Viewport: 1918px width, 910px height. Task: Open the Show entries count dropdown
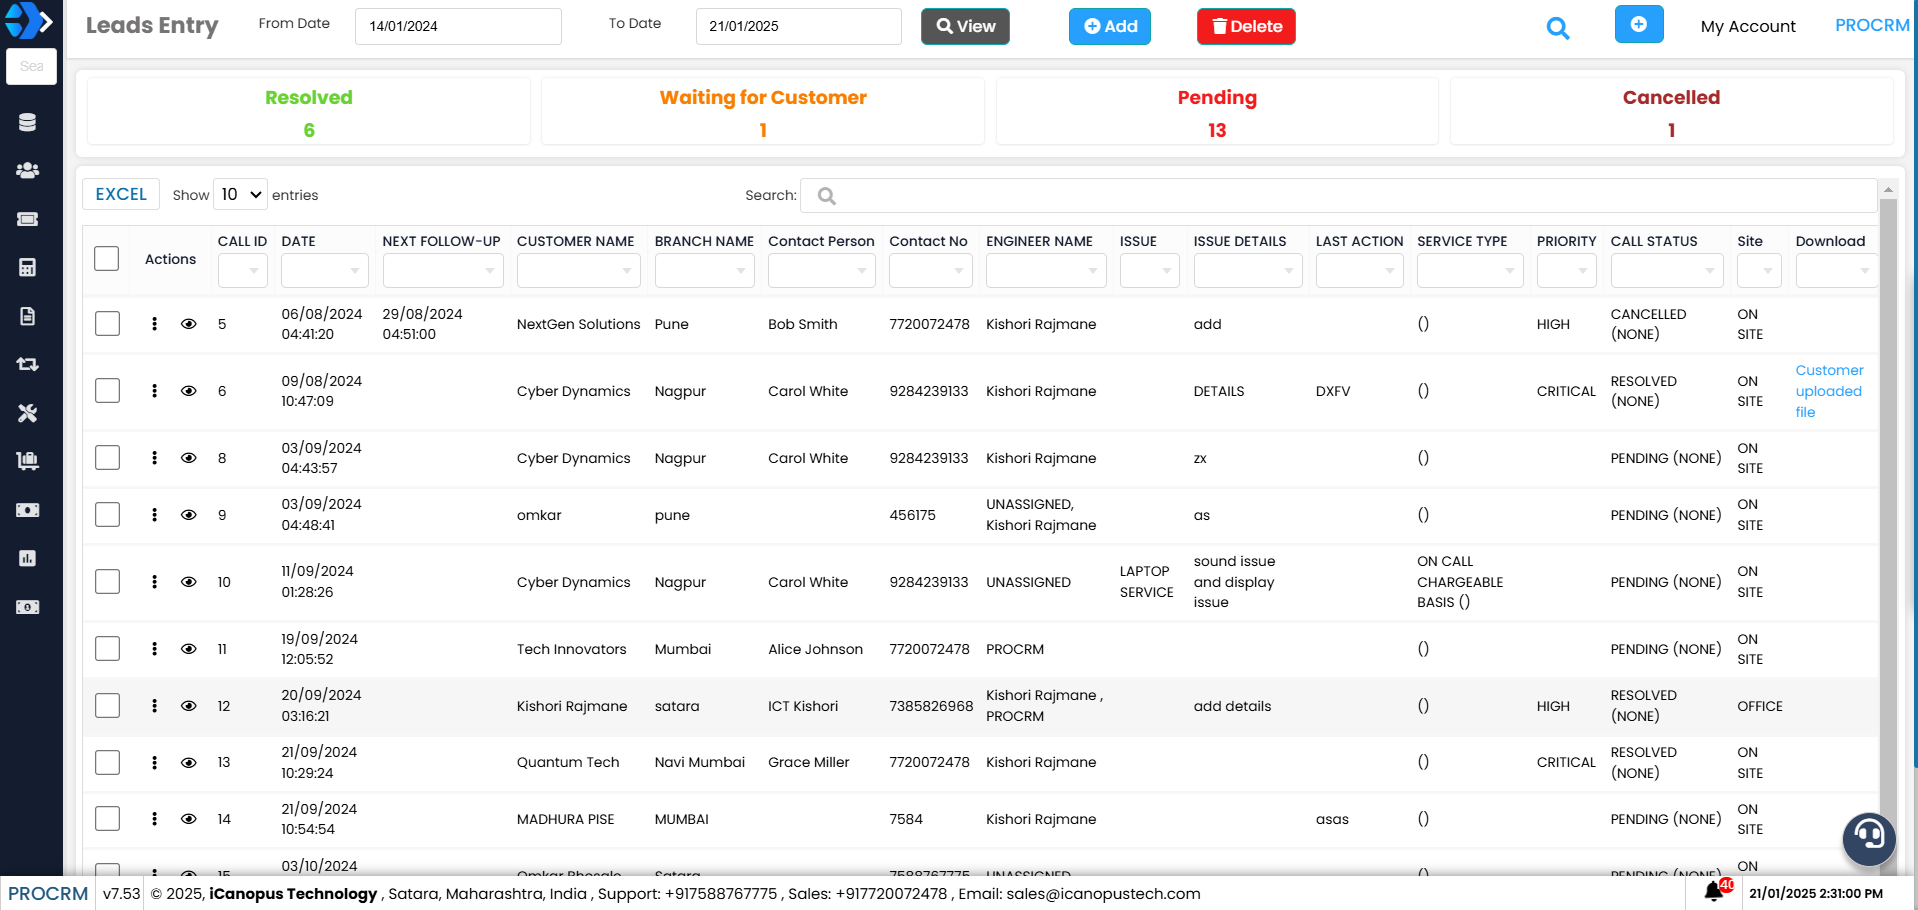coord(241,195)
